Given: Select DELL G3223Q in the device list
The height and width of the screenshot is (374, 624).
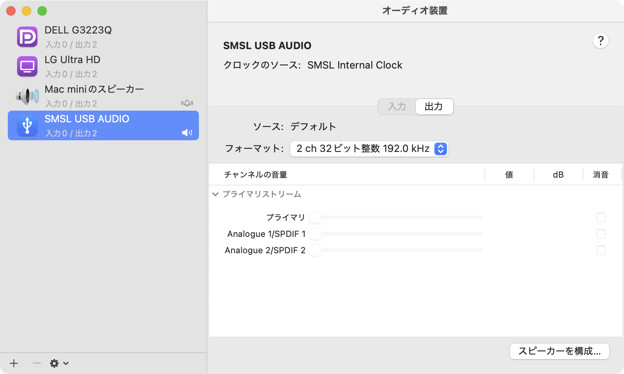Looking at the screenshot, I should tap(103, 37).
